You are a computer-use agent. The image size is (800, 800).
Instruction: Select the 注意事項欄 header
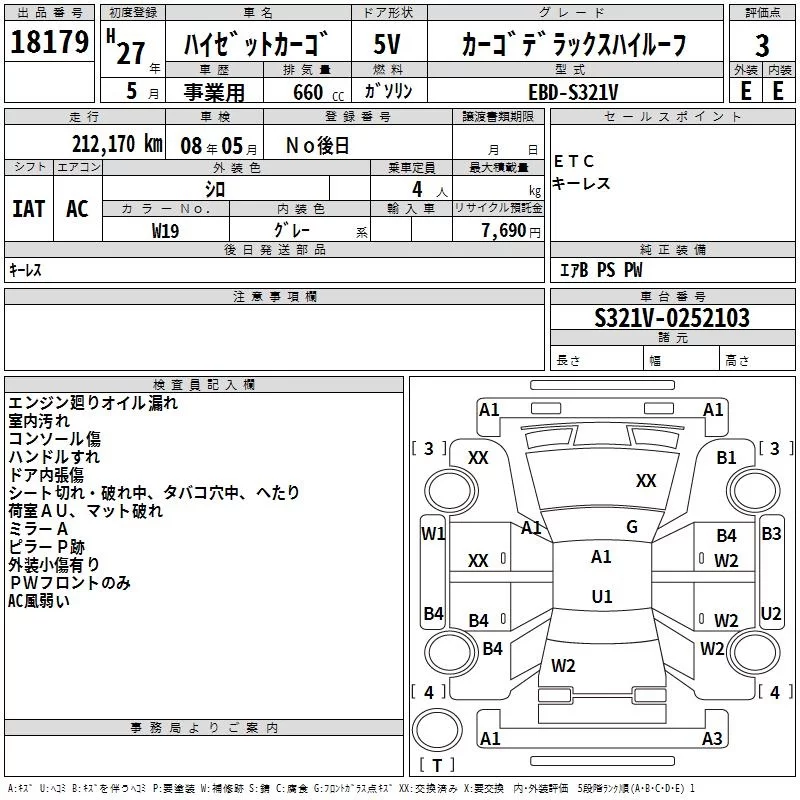click(x=274, y=296)
